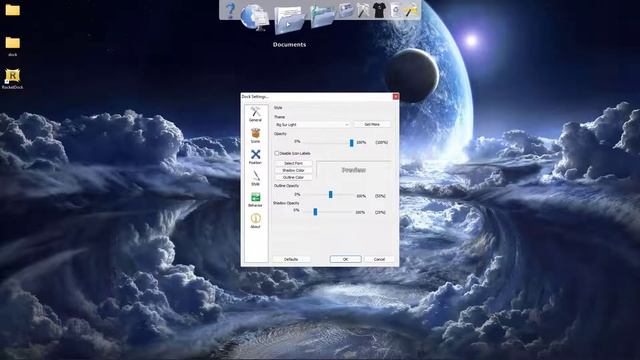
Task: Click the tools icon left of the t-shirt
Action: [x=363, y=10]
